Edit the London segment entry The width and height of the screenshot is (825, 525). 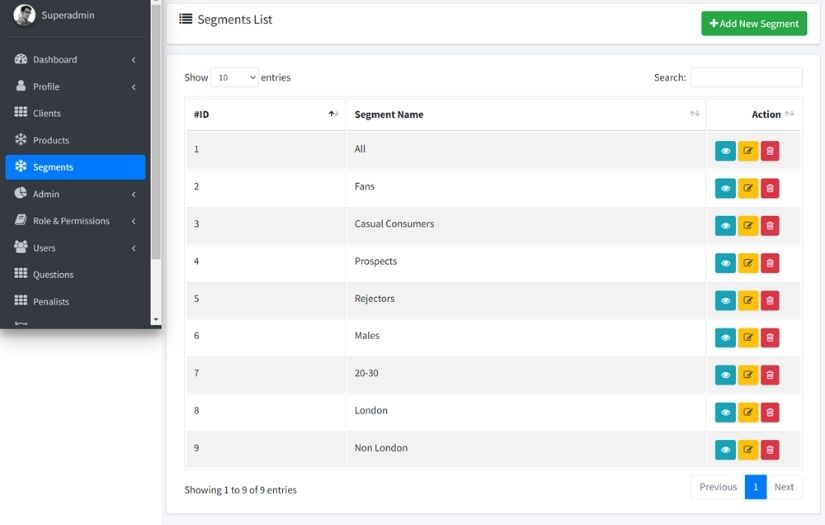748,412
